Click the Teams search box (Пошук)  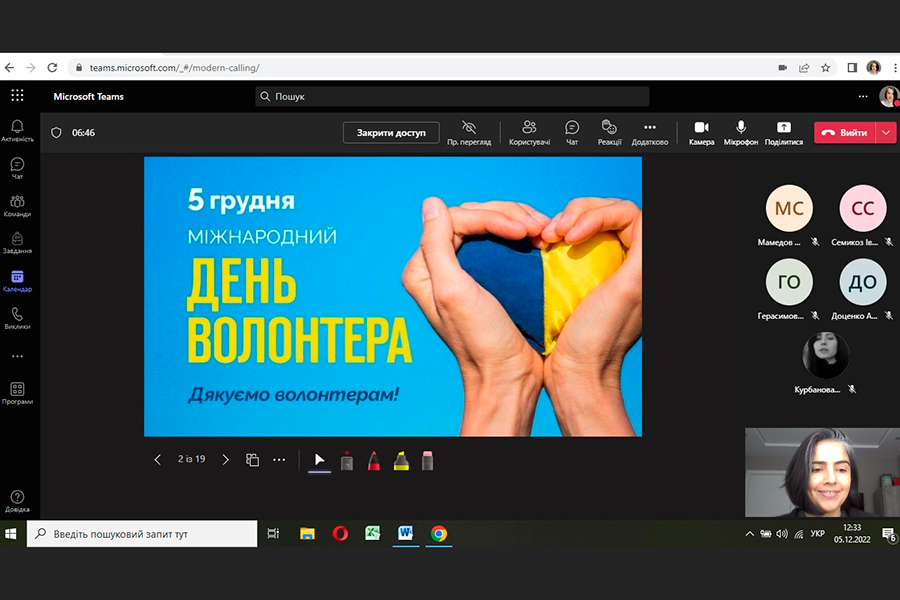452,96
